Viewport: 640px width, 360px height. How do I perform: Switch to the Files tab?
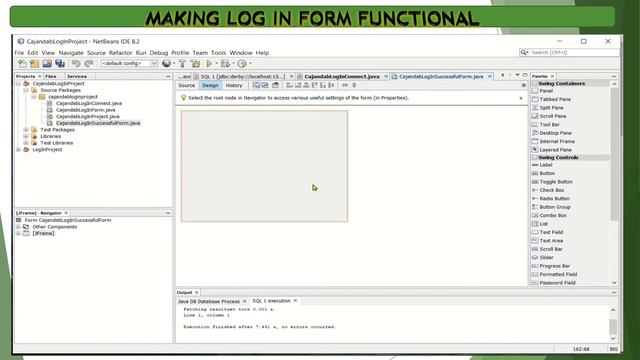click(51, 76)
